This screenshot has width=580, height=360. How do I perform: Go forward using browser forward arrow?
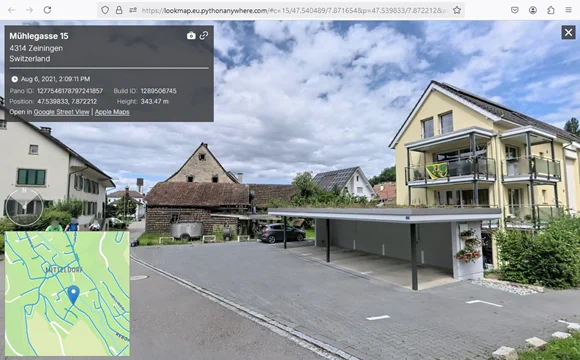(29, 10)
